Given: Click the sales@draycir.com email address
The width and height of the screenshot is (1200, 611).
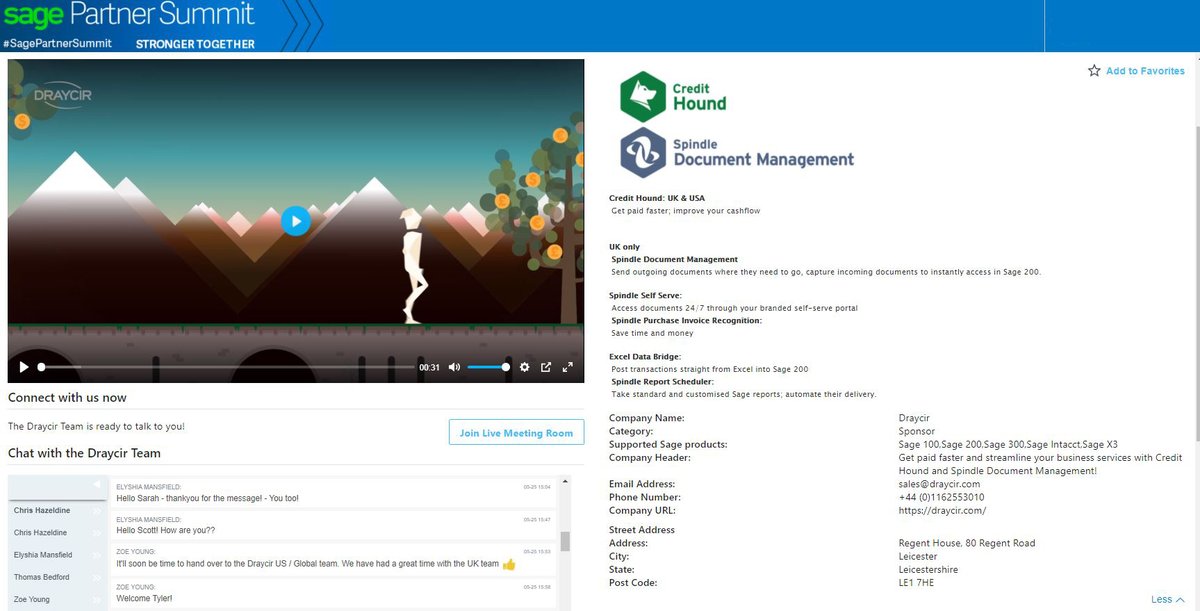Looking at the screenshot, I should 939,484.
